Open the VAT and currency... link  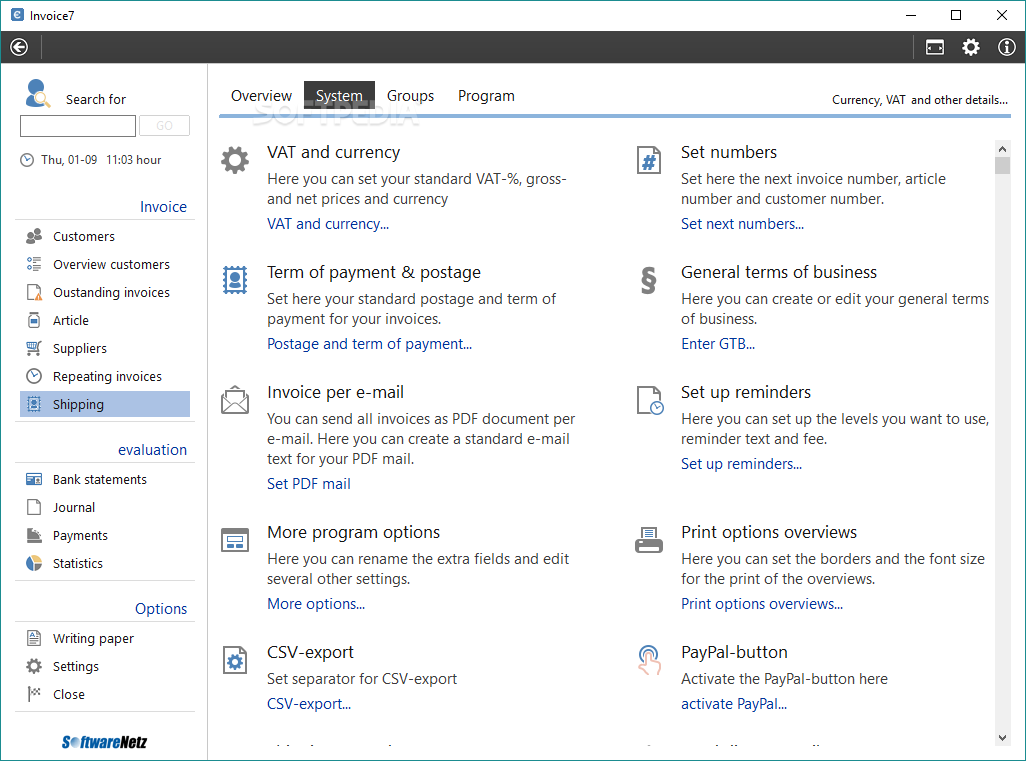[328, 224]
